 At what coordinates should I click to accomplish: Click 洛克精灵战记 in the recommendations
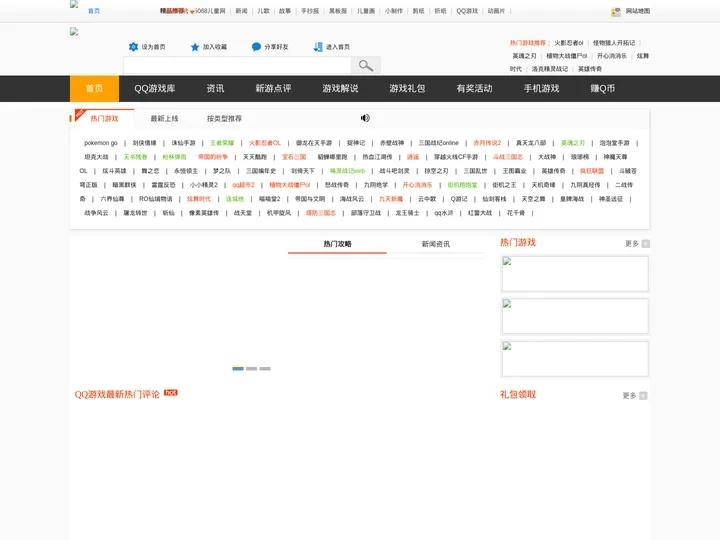[x=550, y=69]
